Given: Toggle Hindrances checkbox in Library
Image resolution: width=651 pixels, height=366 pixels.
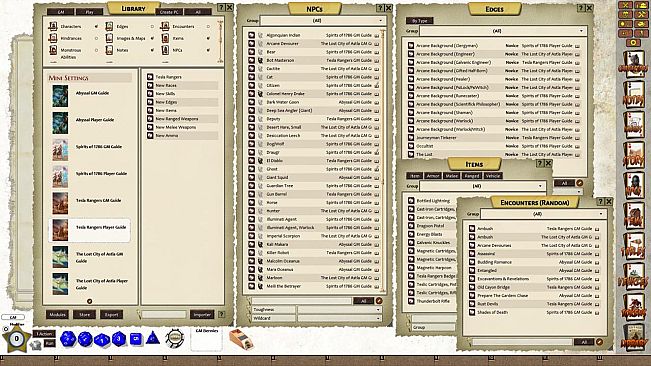Looking at the screenshot, I should click(96, 38).
